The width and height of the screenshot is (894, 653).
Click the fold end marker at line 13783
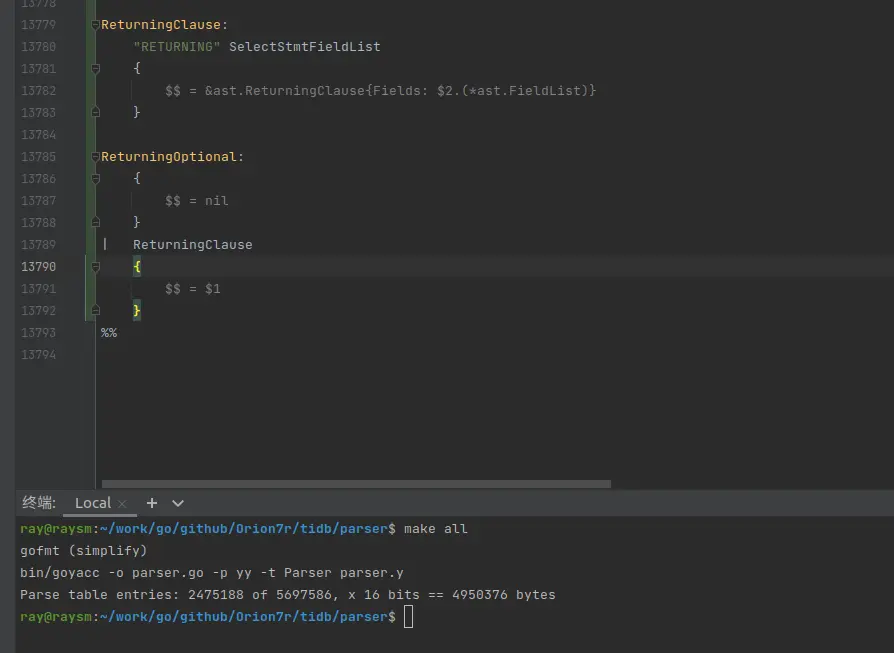(x=96, y=113)
